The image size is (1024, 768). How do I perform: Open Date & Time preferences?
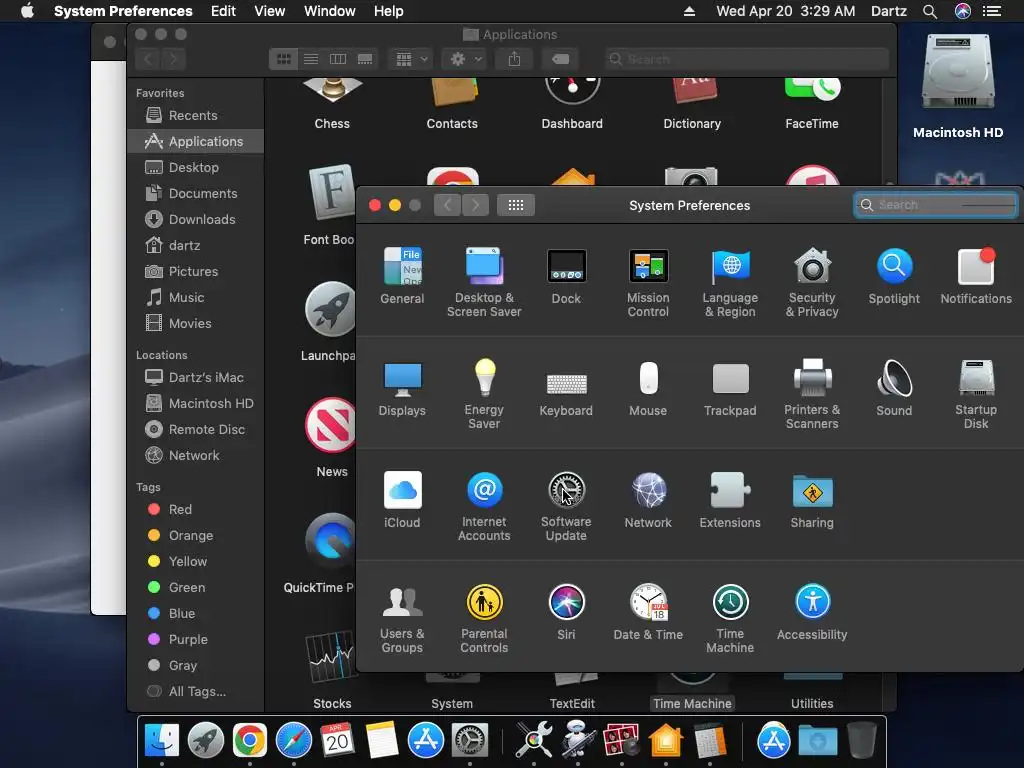[x=648, y=613]
